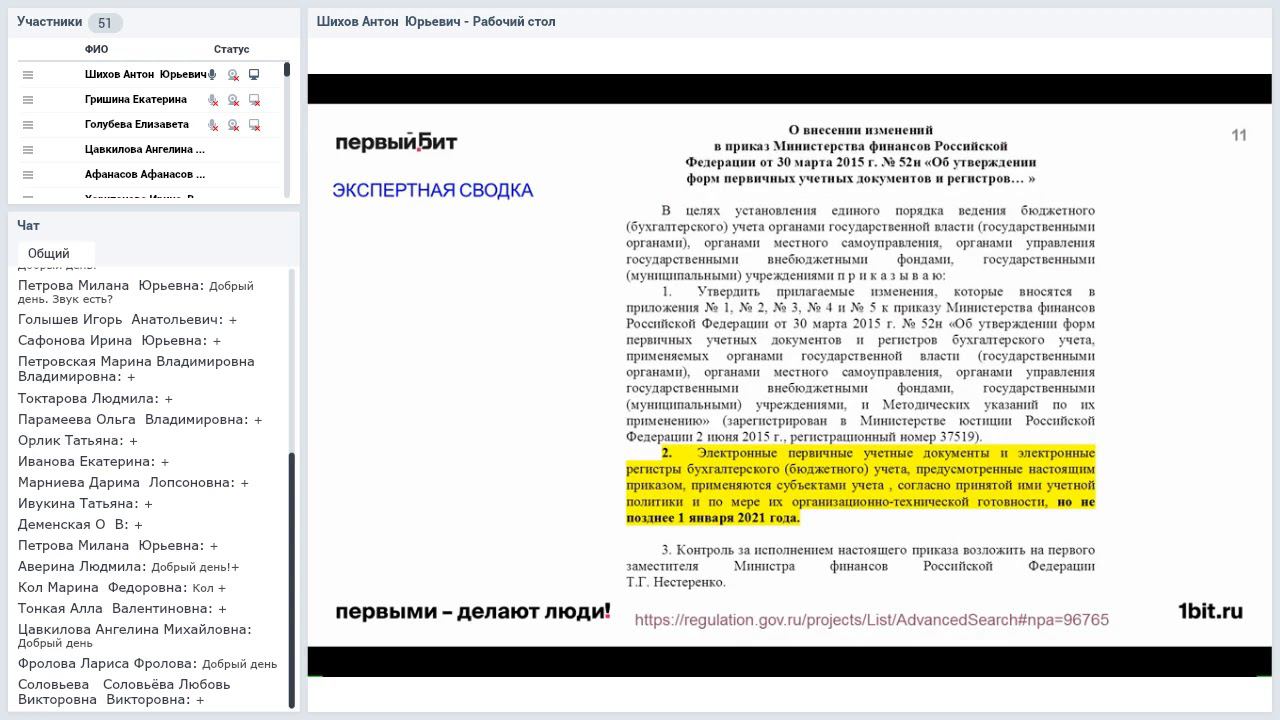Open row menu icon for Голубева Елизавета
The width and height of the screenshot is (1280, 720).
click(x=28, y=125)
